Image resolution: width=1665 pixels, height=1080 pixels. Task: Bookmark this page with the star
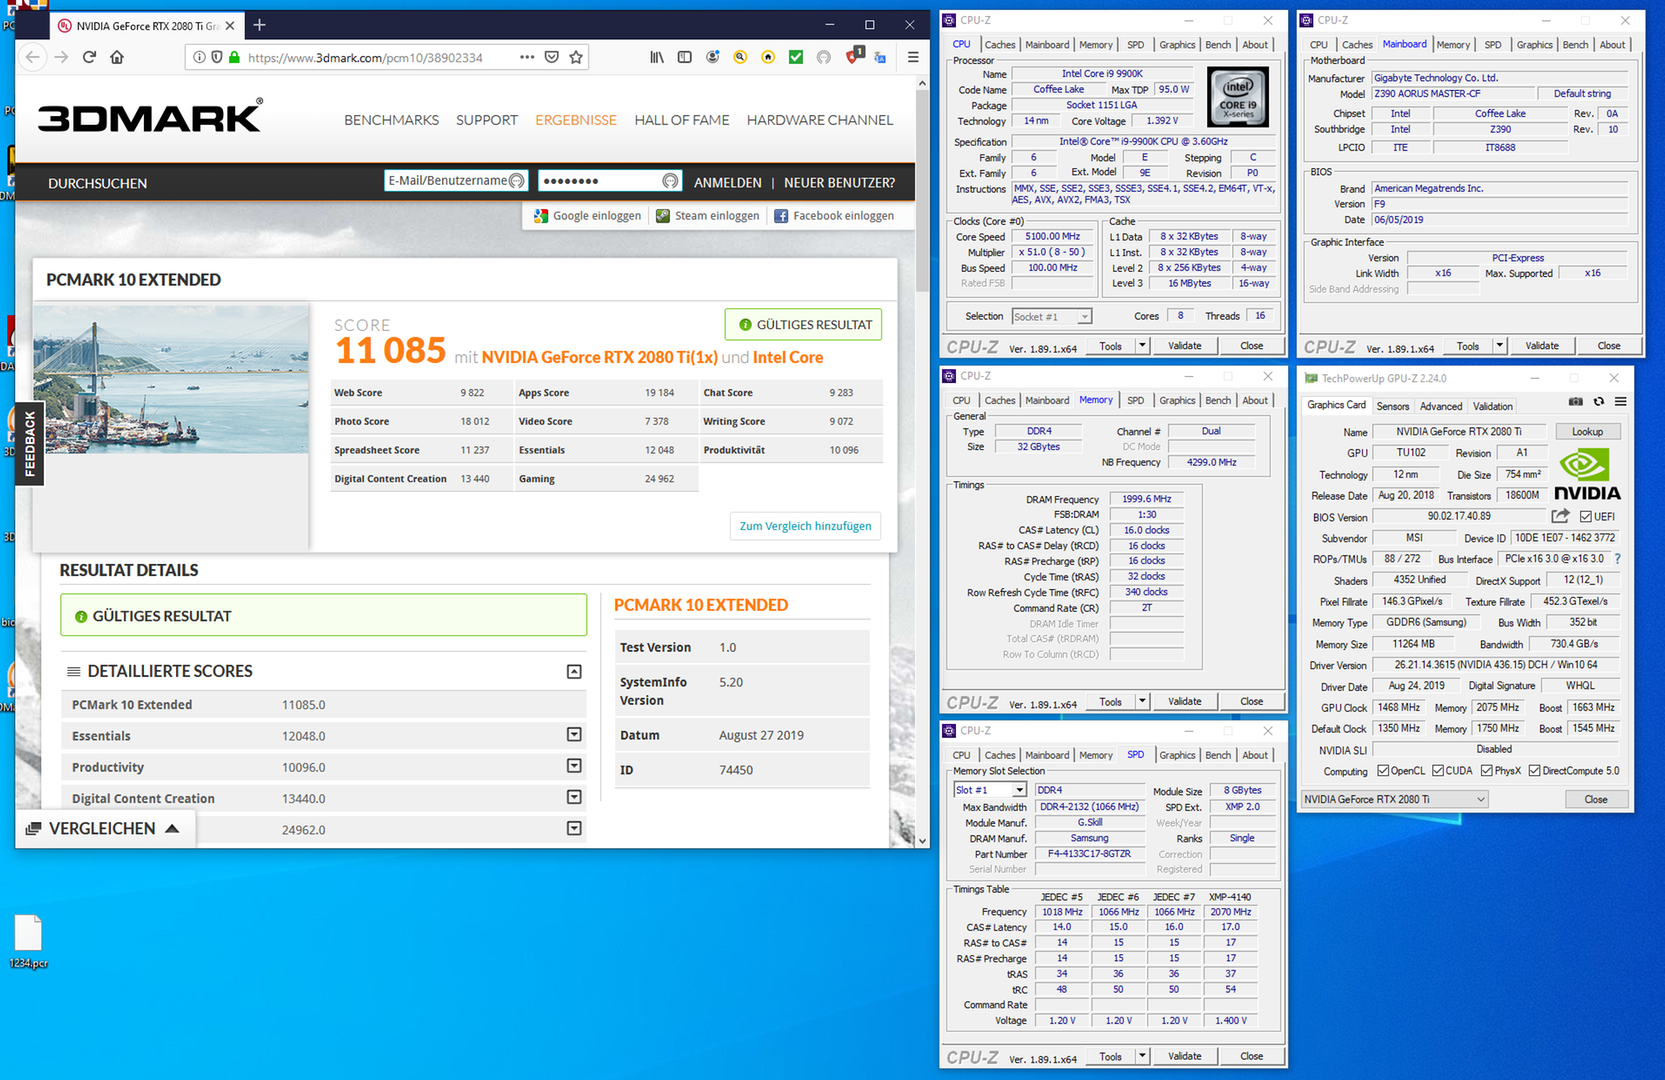(x=576, y=57)
